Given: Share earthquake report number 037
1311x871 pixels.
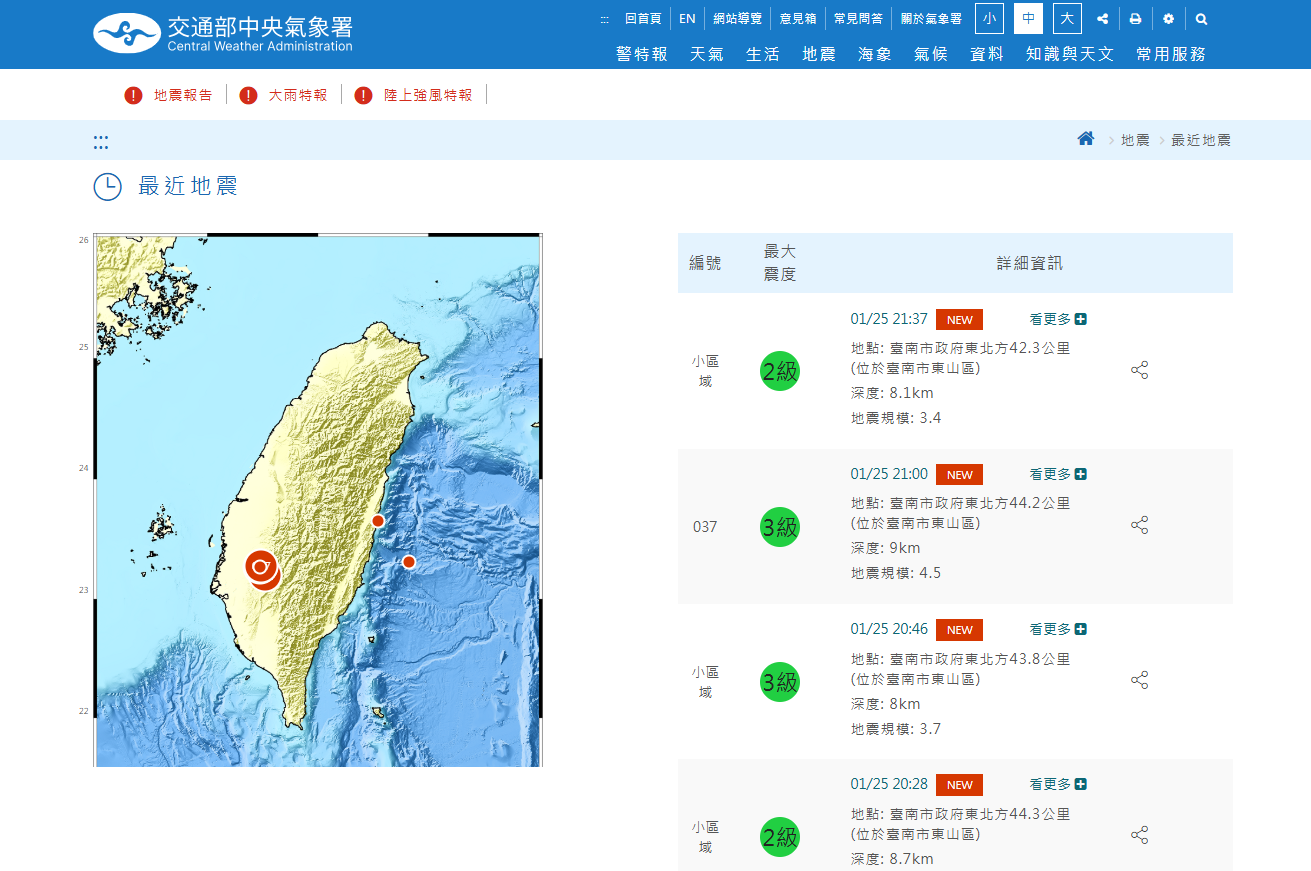Looking at the screenshot, I should coord(1139,525).
